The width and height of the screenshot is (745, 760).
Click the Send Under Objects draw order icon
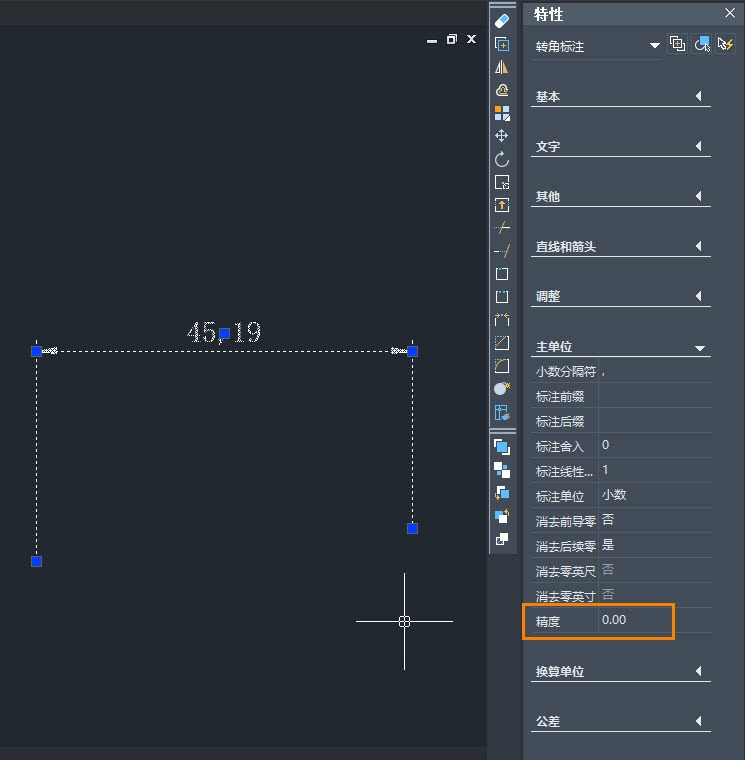tap(502, 516)
